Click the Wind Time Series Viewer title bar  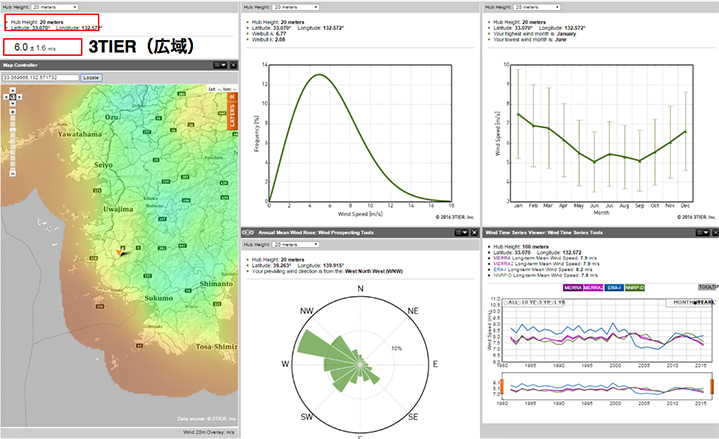[x=600, y=233]
